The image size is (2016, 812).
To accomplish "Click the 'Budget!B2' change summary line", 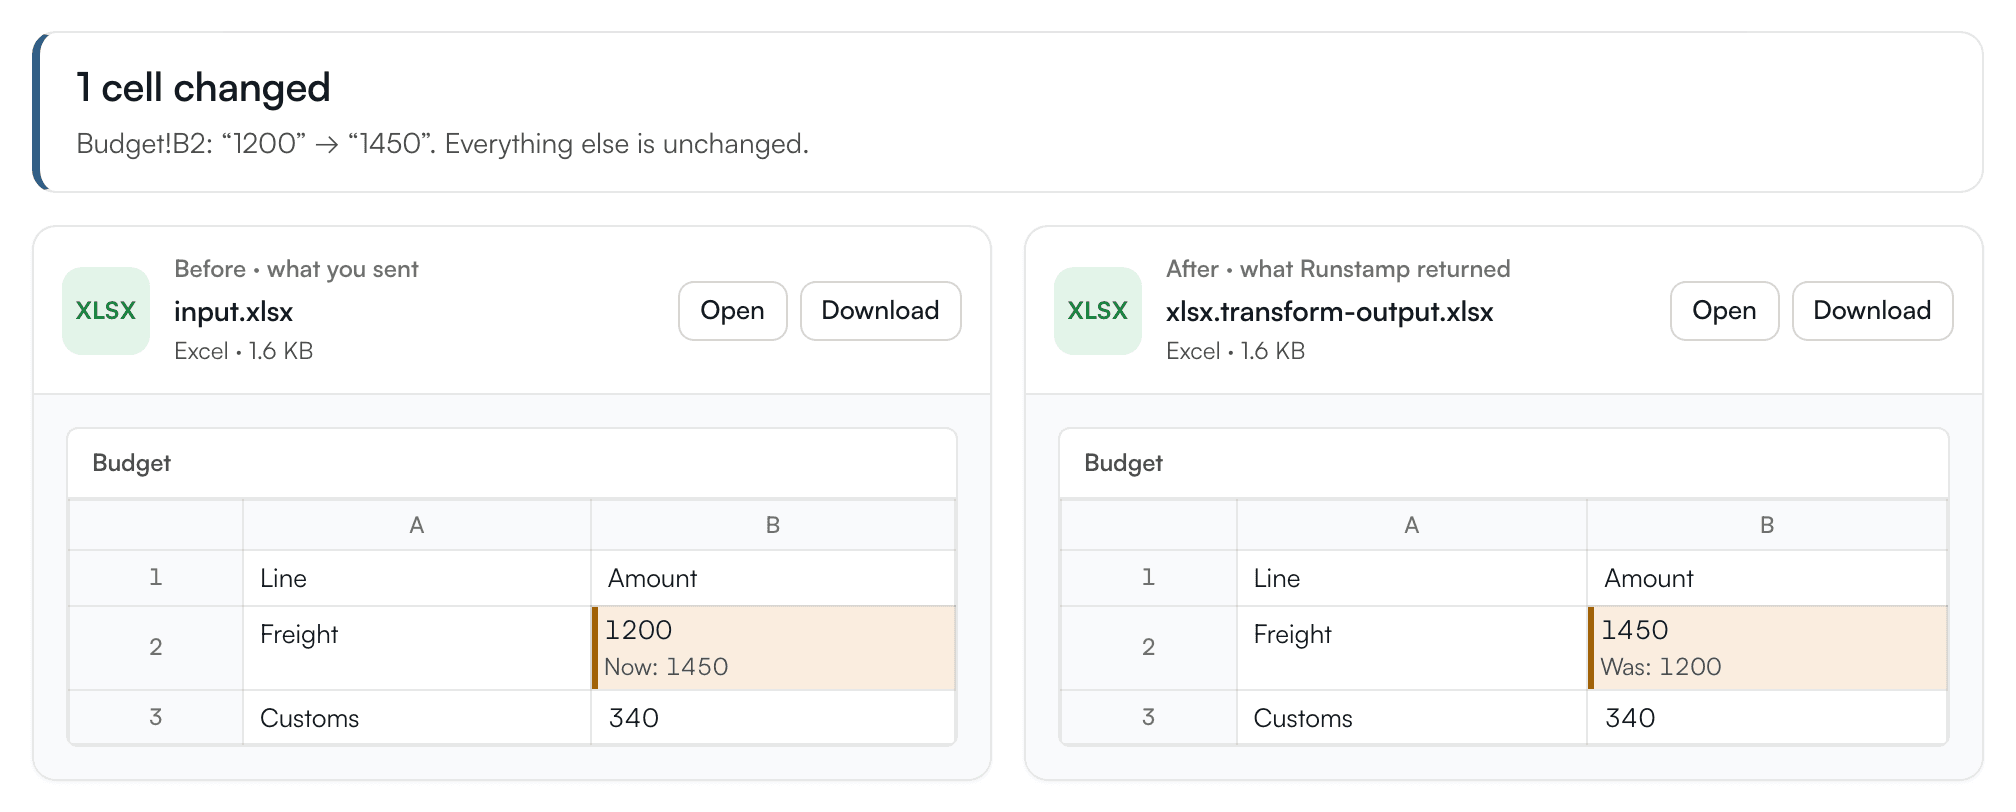I will (443, 144).
